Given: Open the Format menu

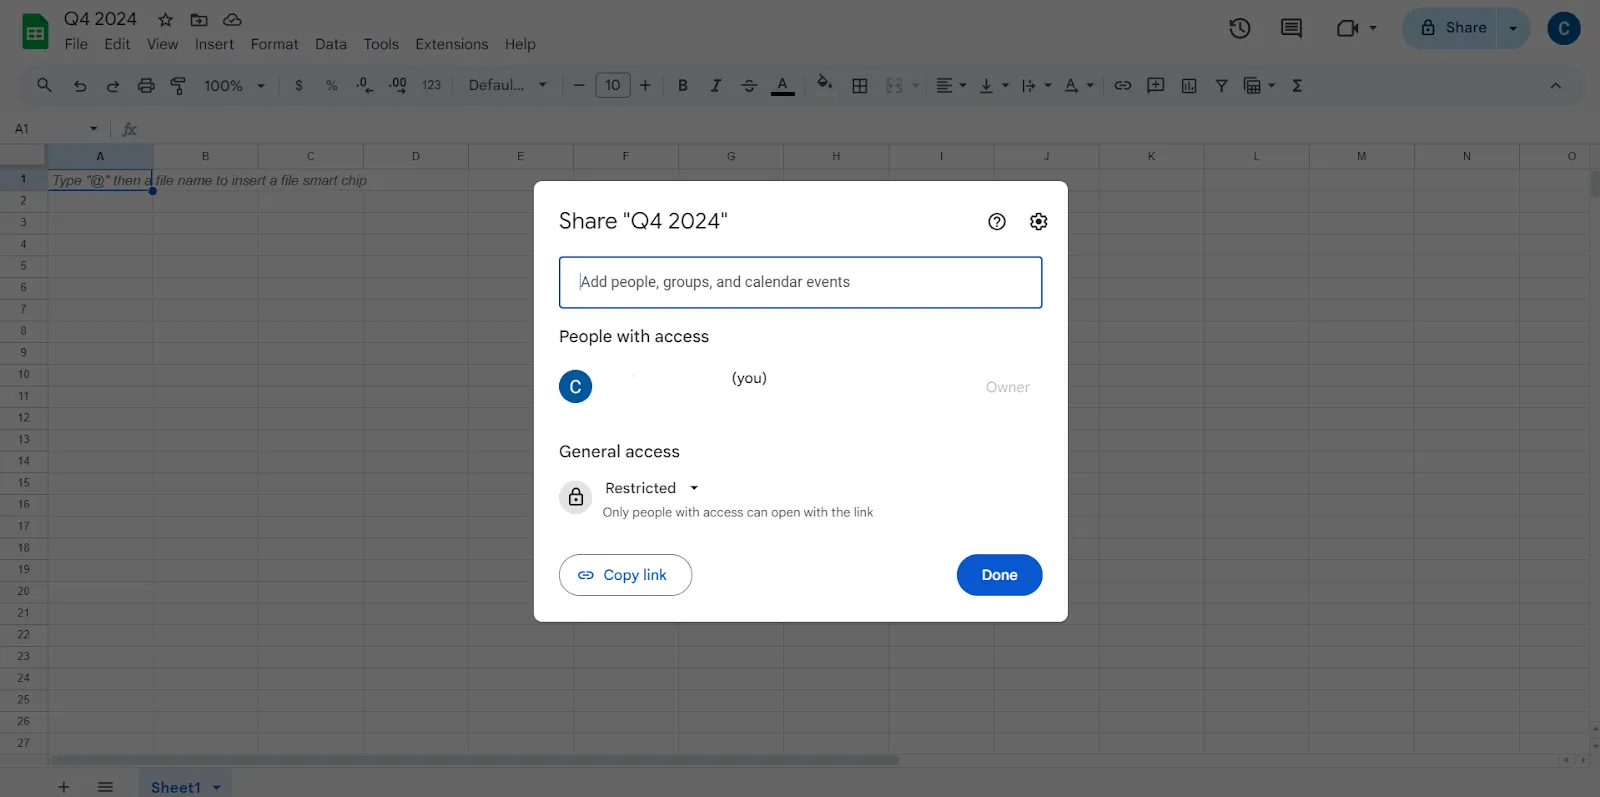Looking at the screenshot, I should (274, 44).
